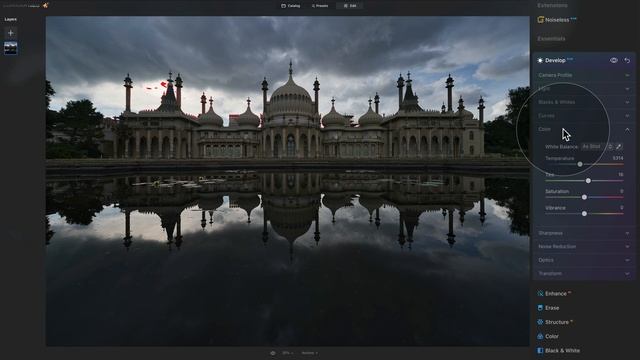This screenshot has width=640, height=360.
Task: Pick white balance with eyedropper tool
Action: [x=619, y=147]
